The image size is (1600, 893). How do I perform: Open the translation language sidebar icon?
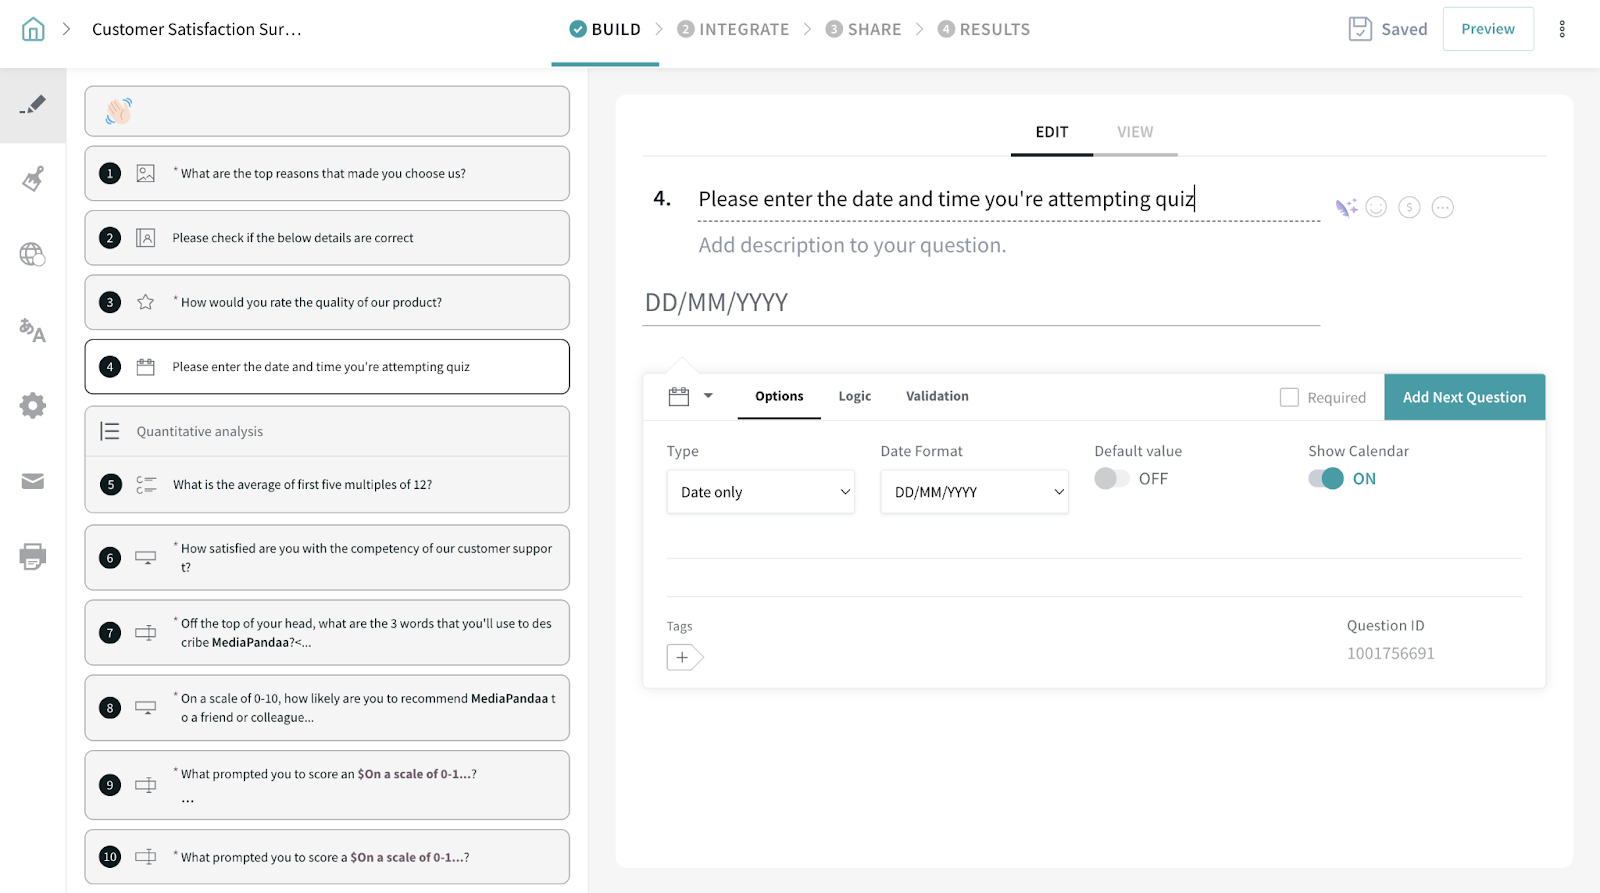[x=33, y=330]
